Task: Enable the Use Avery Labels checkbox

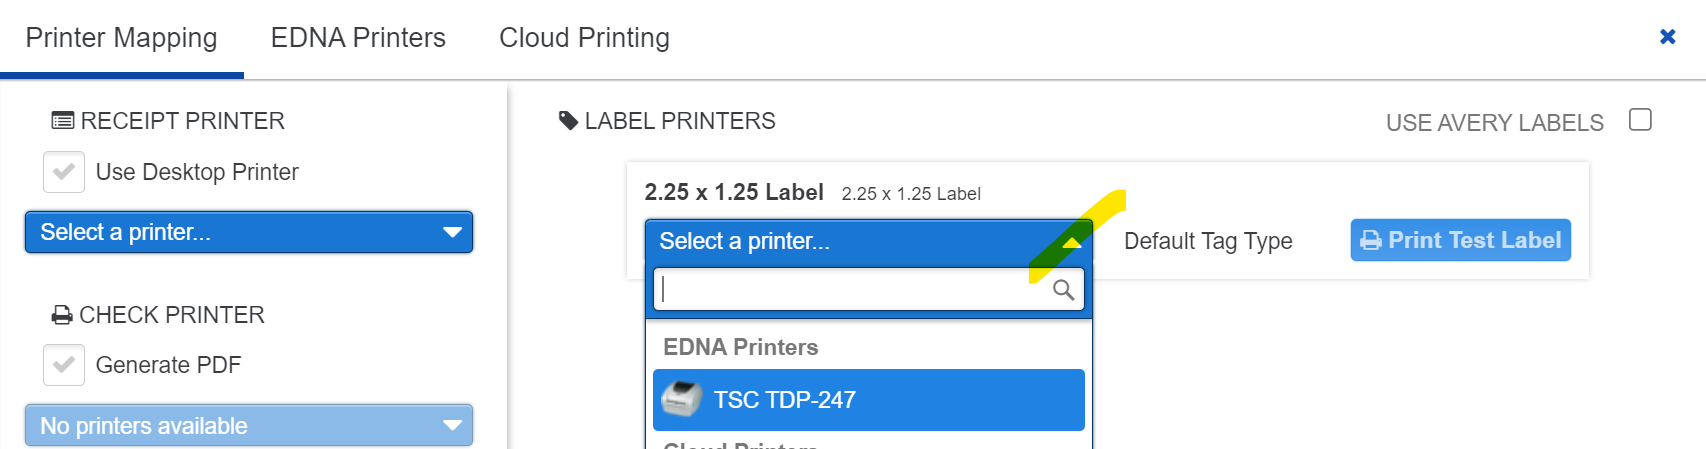Action: tap(1640, 120)
